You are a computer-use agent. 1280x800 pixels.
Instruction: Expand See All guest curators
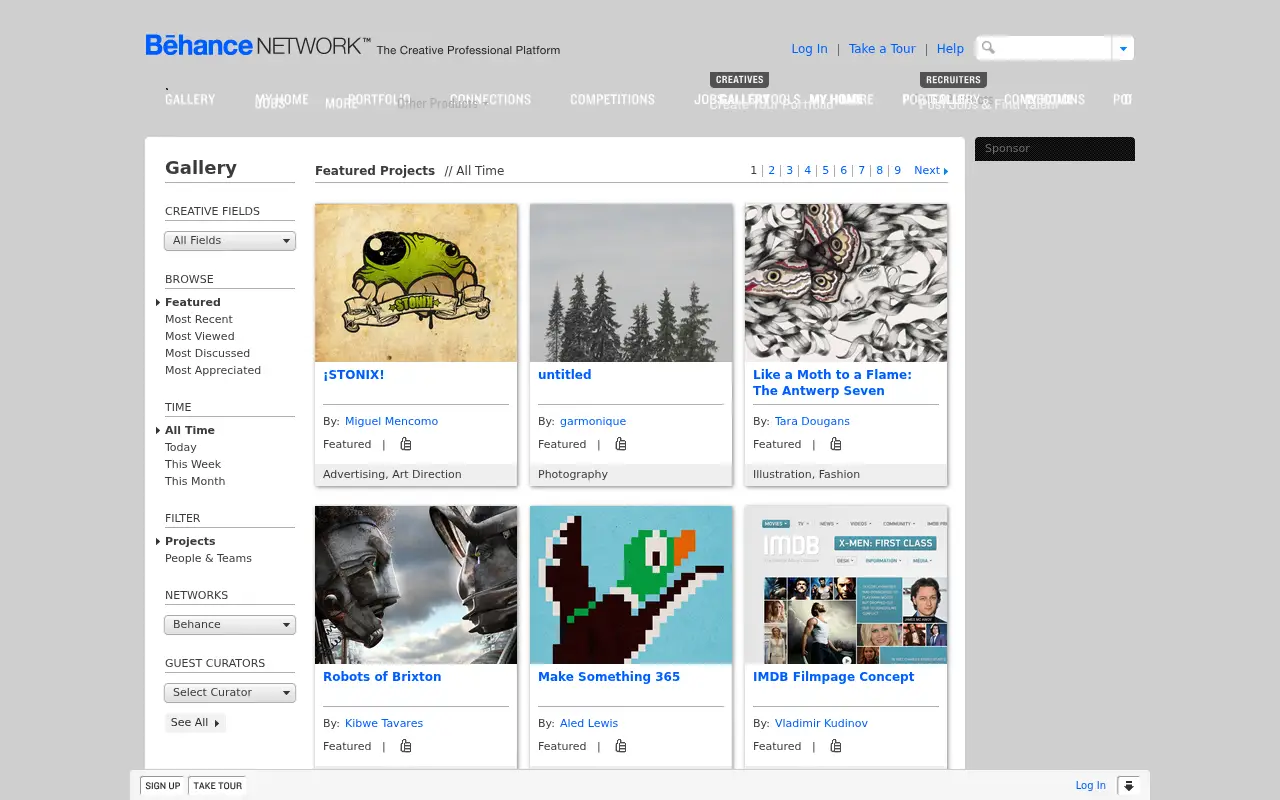[x=195, y=722]
